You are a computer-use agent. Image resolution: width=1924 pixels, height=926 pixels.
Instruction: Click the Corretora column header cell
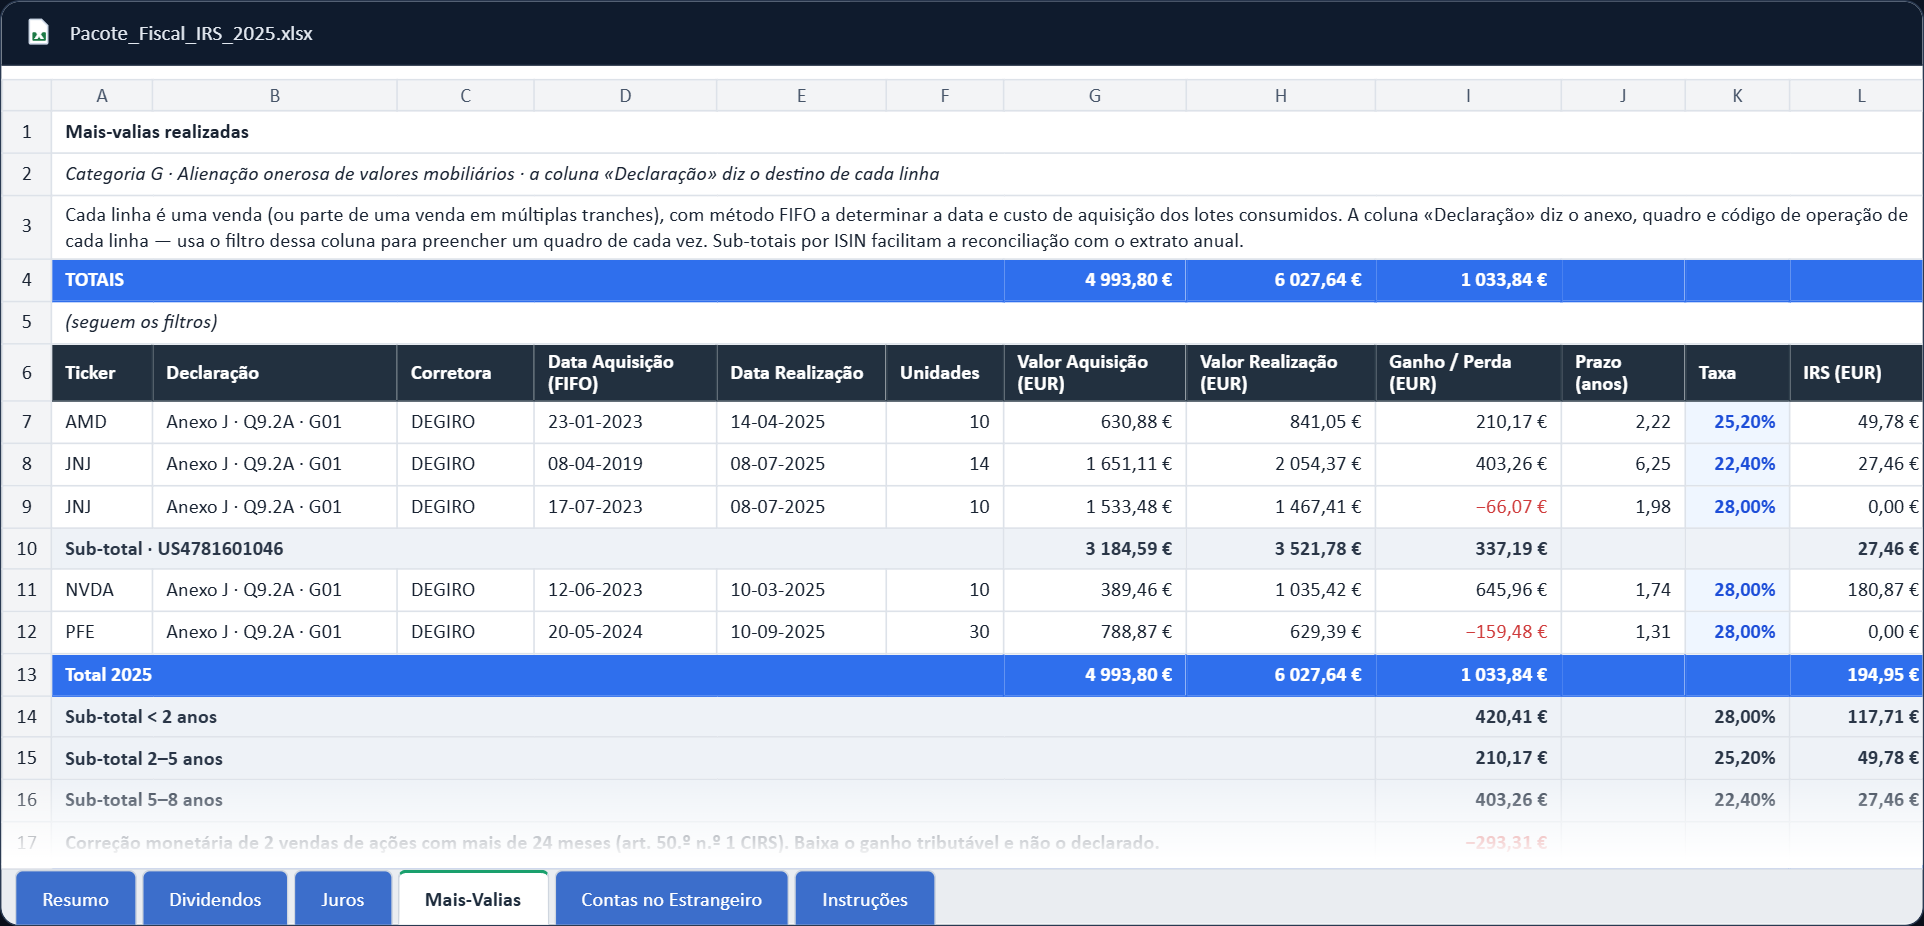coord(466,373)
